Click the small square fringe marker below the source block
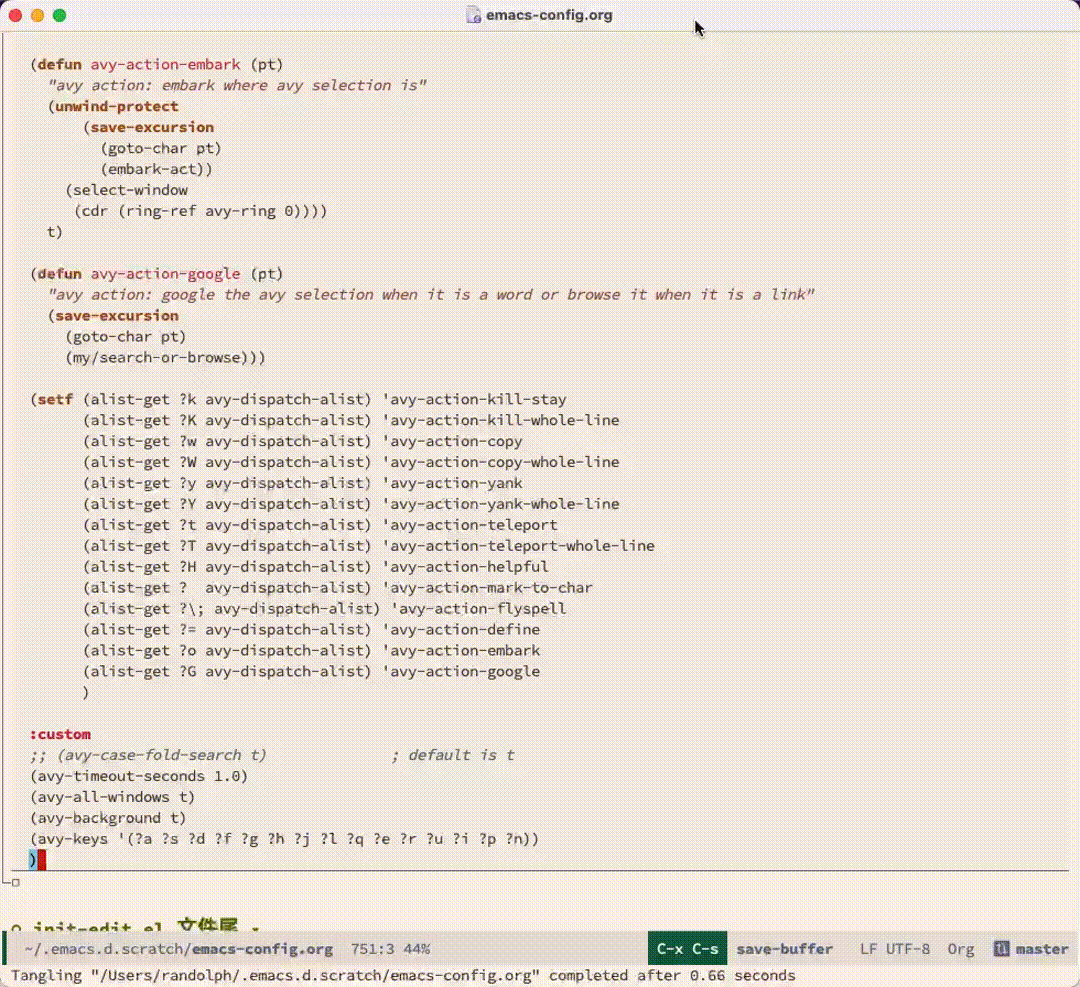The width and height of the screenshot is (1080, 987). (15, 882)
